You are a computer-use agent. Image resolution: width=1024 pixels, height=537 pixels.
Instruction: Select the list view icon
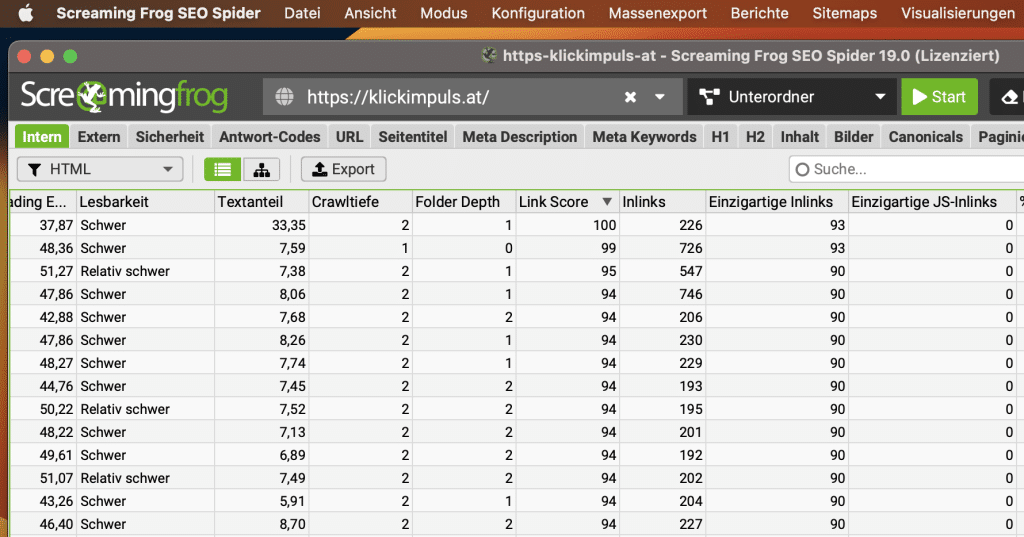(x=222, y=169)
